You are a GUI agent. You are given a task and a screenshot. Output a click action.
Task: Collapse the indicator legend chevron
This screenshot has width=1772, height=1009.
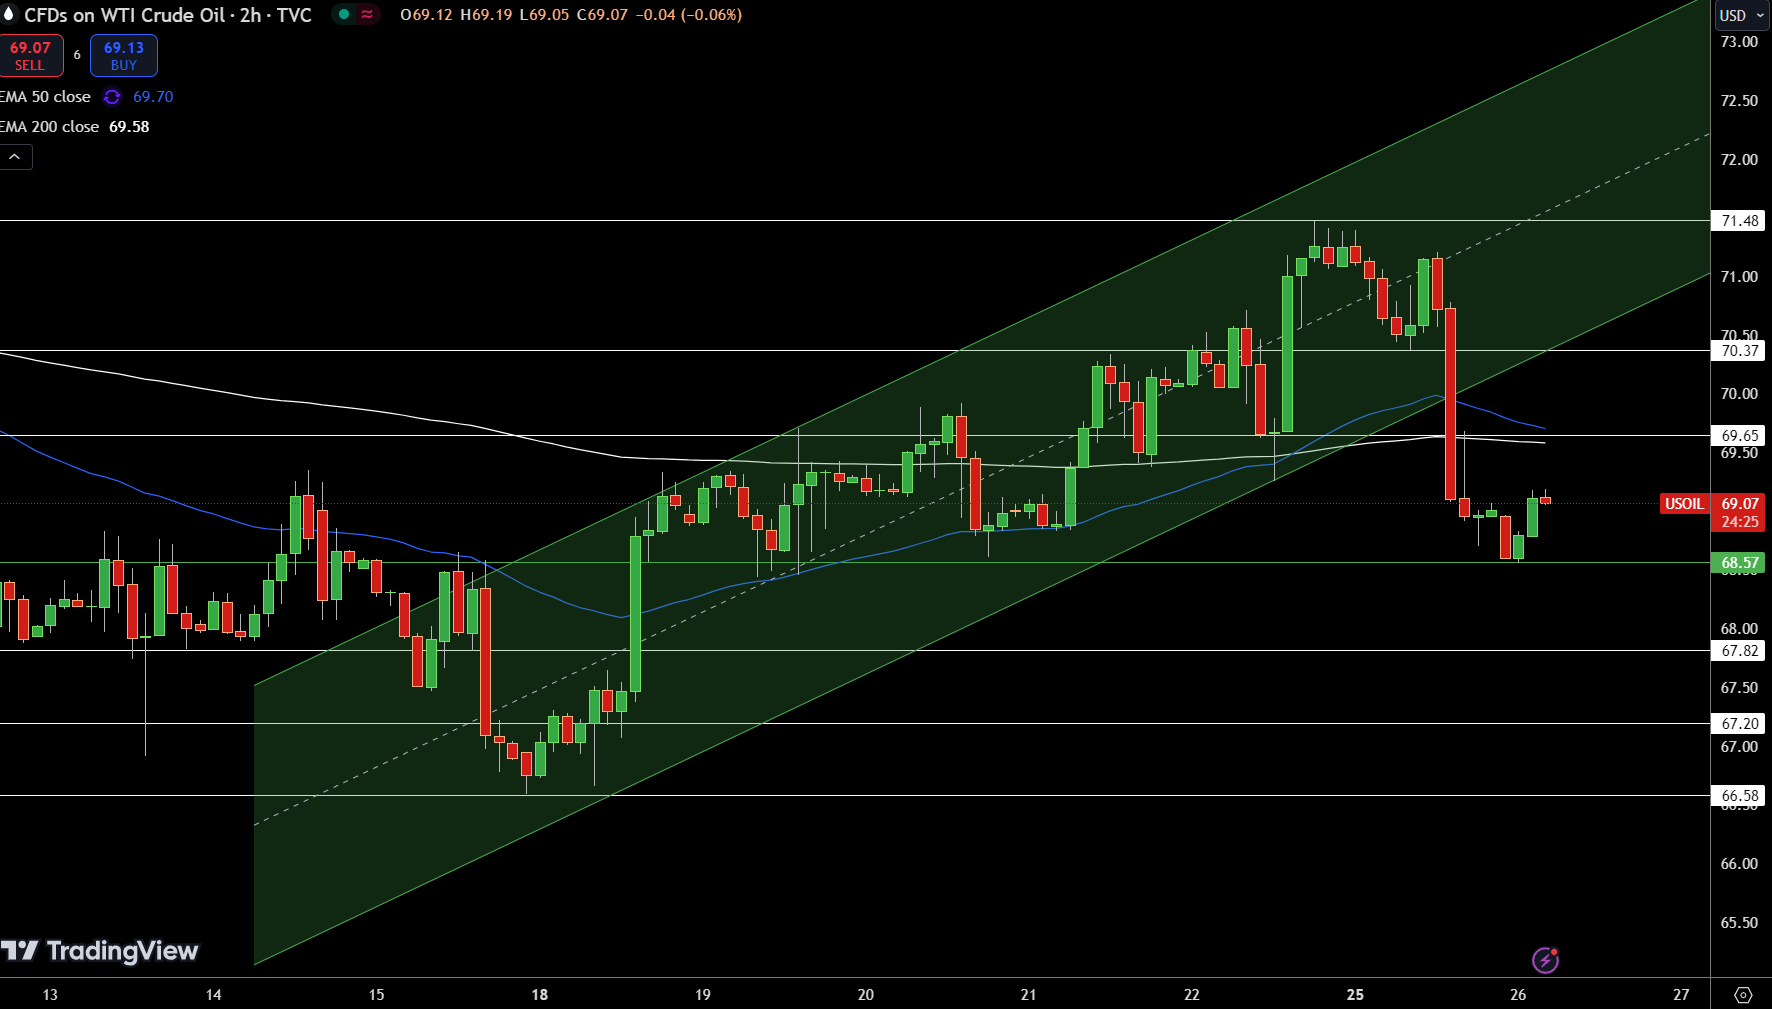[15, 157]
